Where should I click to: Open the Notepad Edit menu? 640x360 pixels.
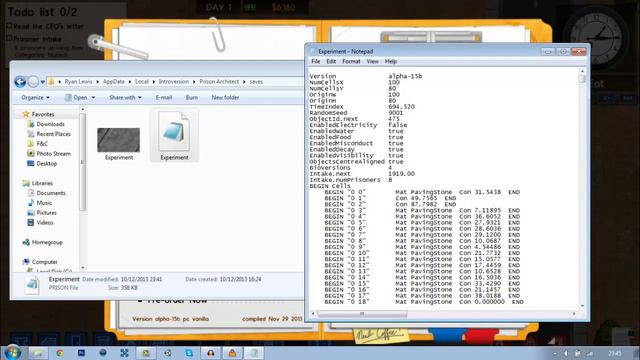pos(331,61)
